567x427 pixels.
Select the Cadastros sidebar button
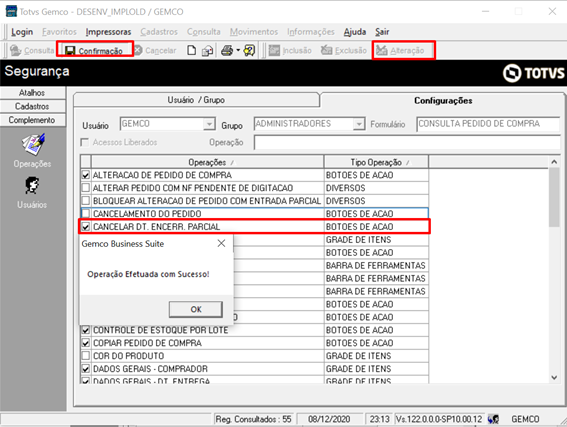[32, 106]
